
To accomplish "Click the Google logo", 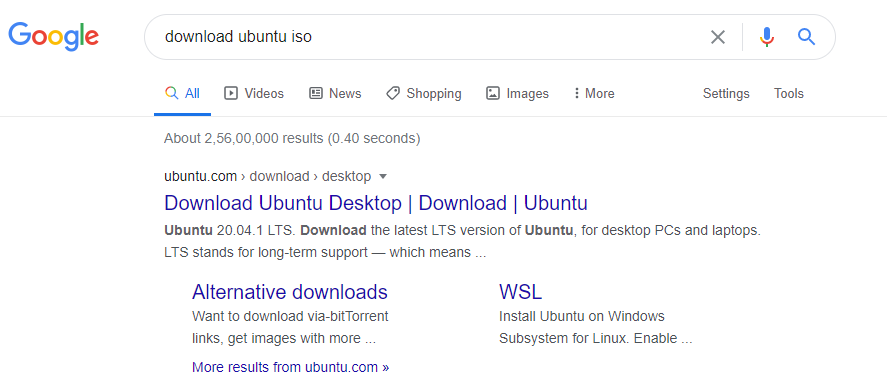I will [x=54, y=37].
